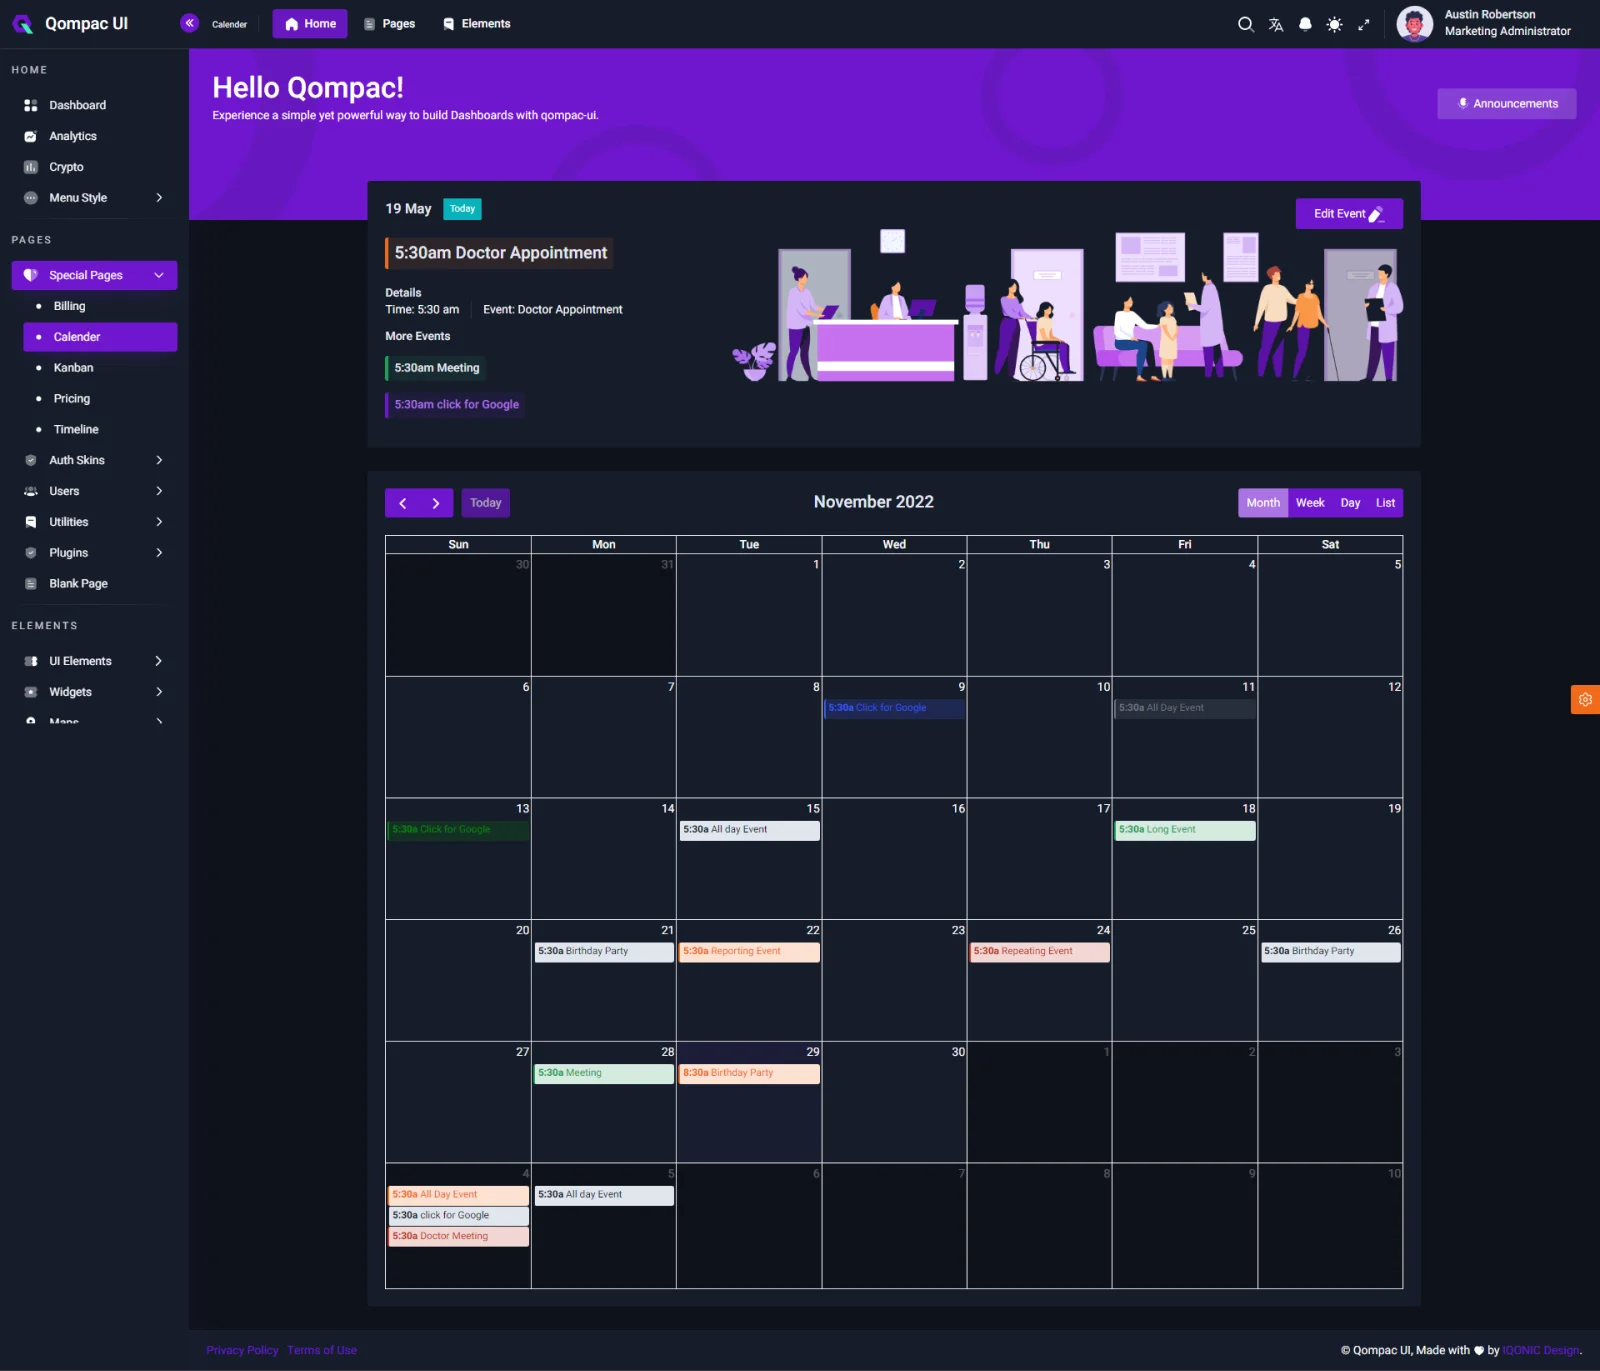Toggle the light/dark theme sun icon
The width and height of the screenshot is (1600, 1371).
click(1334, 24)
